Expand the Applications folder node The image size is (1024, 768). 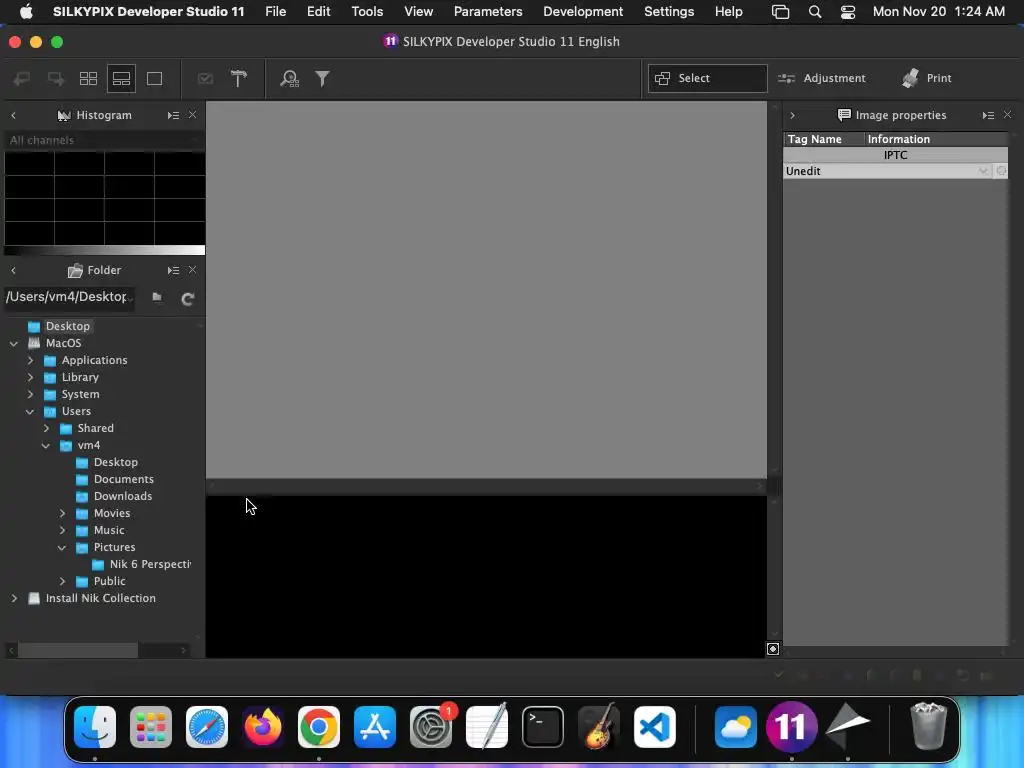coord(30,360)
